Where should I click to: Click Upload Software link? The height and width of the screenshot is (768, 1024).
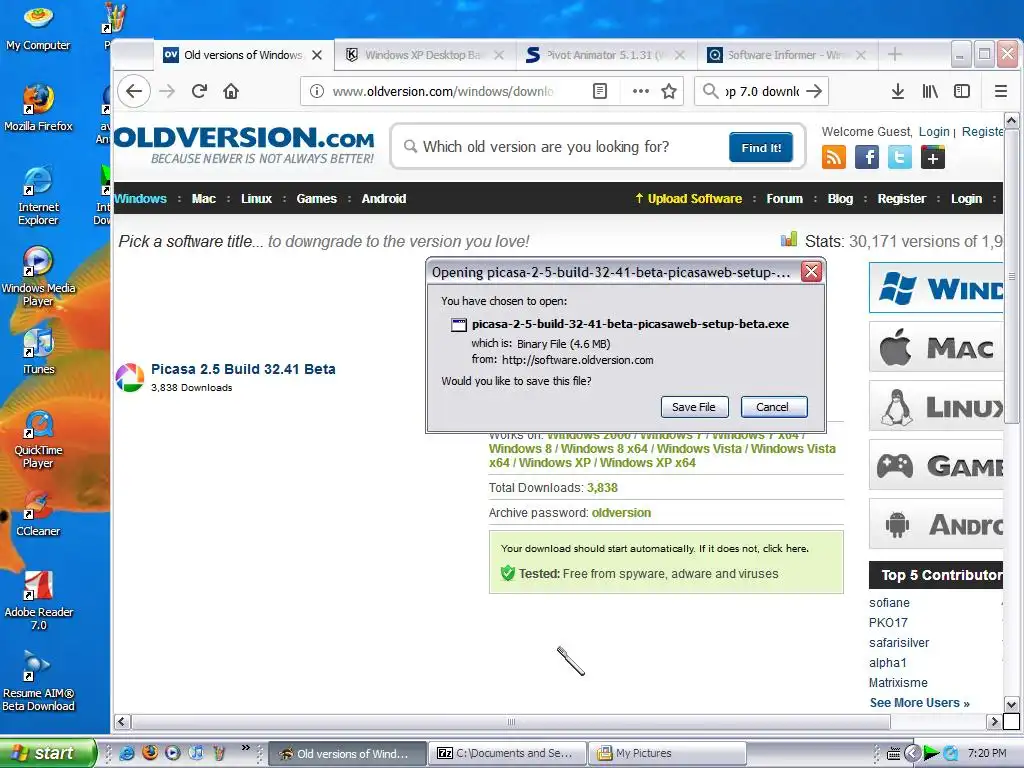[x=688, y=199]
